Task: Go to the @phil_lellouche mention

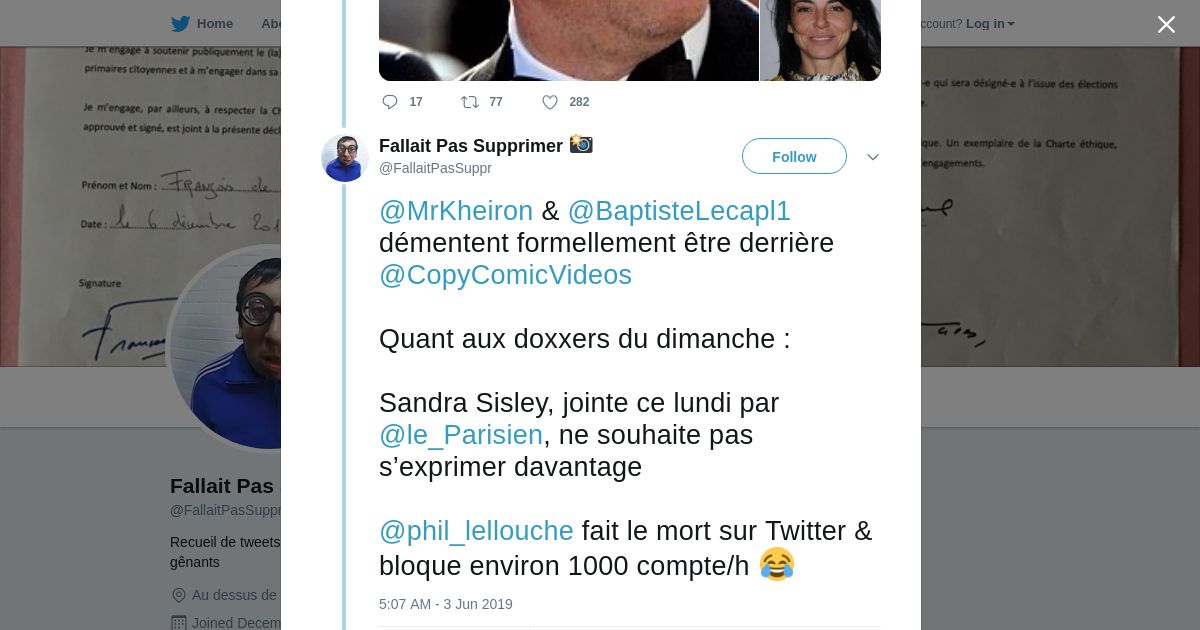Action: (x=476, y=530)
